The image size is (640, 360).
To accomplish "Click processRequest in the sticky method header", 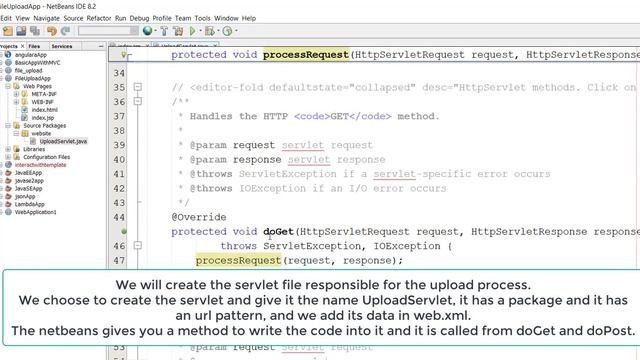I will click(x=306, y=54).
